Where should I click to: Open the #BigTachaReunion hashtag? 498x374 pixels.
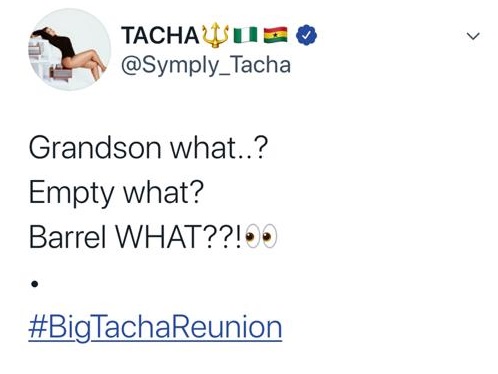pos(155,328)
